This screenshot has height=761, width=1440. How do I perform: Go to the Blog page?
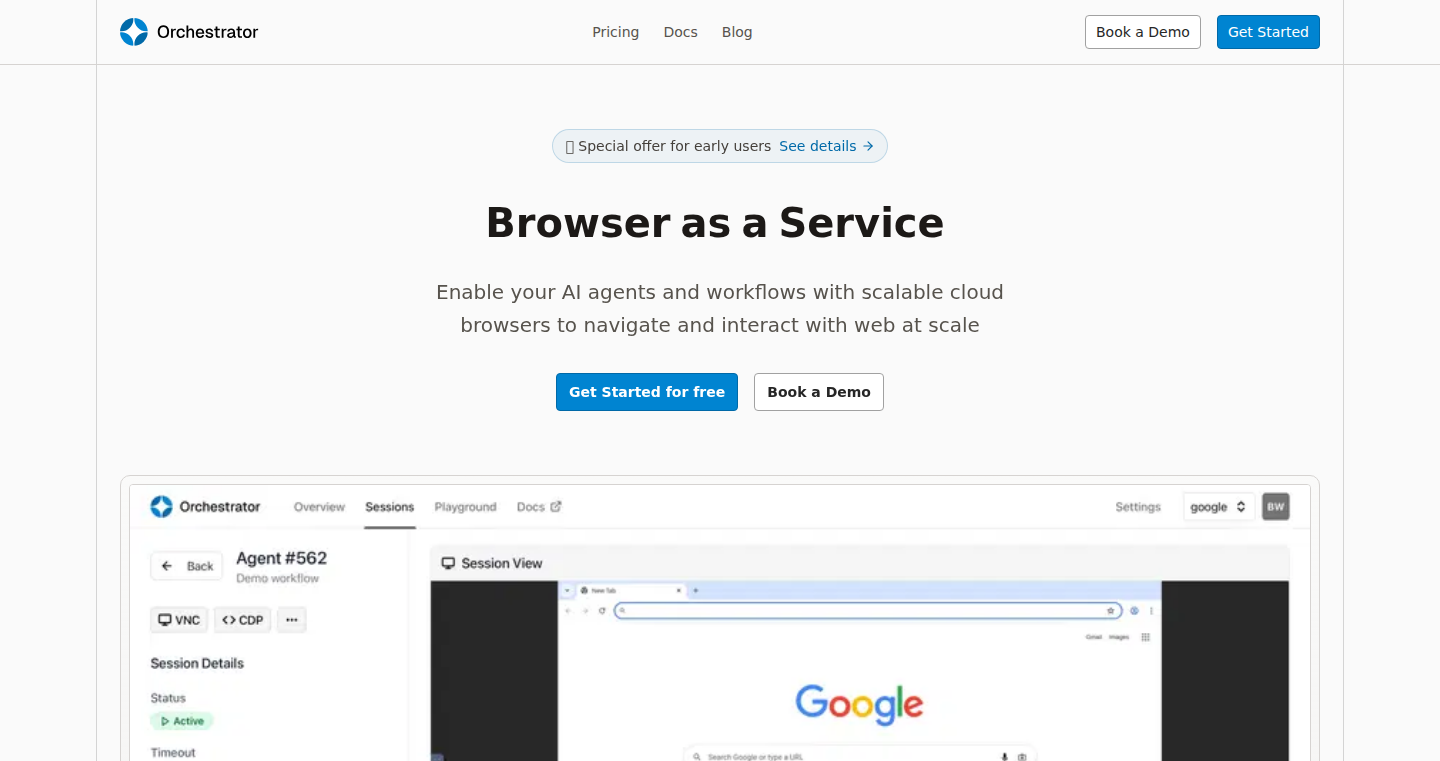(737, 32)
